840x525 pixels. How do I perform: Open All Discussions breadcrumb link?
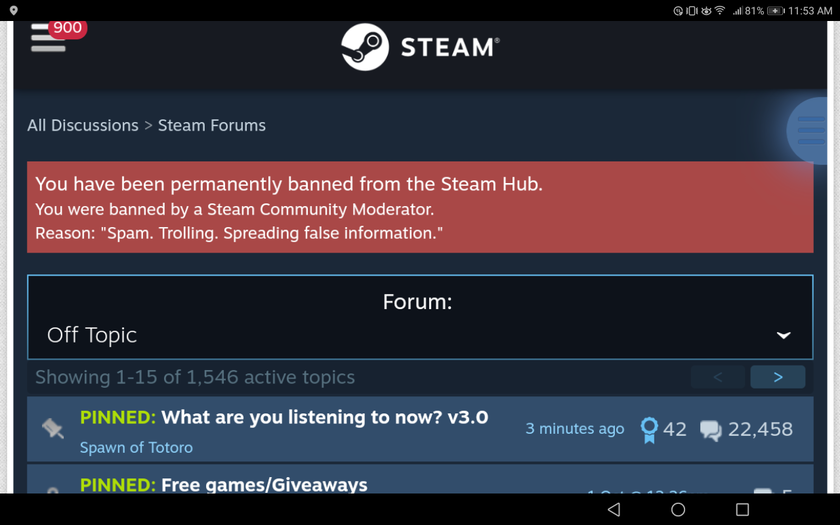click(x=83, y=125)
